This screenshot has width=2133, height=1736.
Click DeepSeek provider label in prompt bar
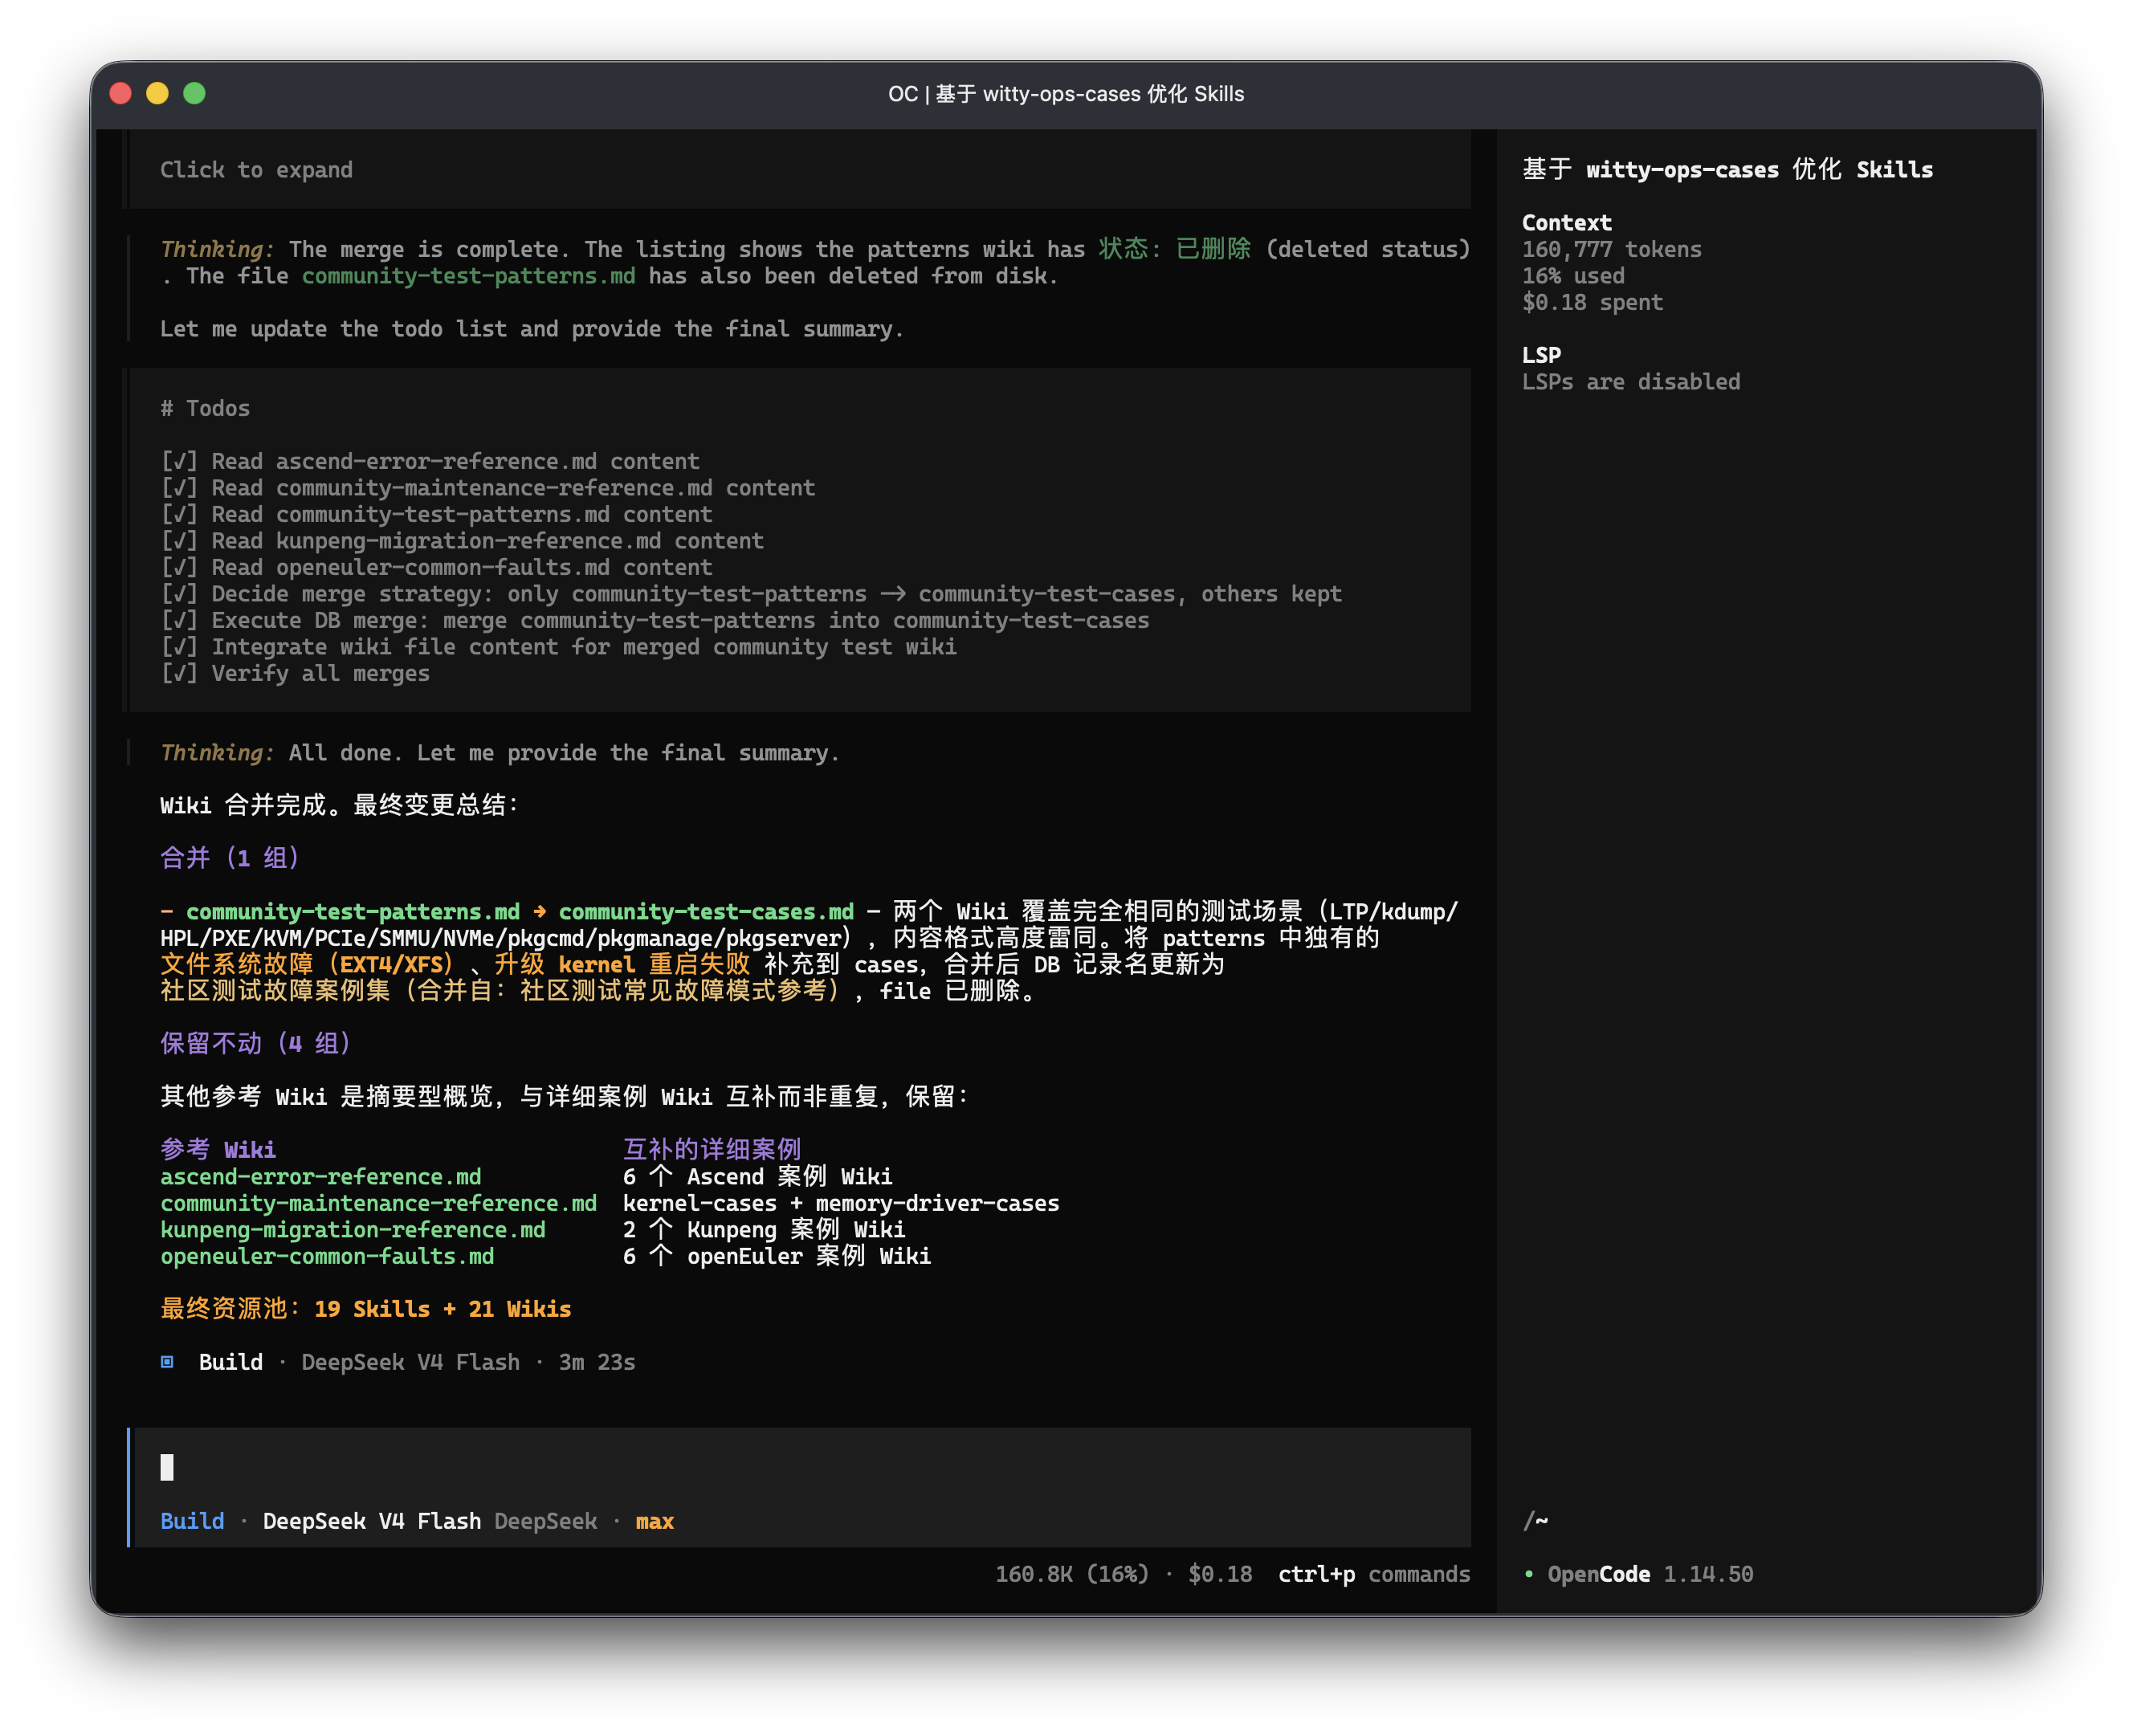[546, 1521]
